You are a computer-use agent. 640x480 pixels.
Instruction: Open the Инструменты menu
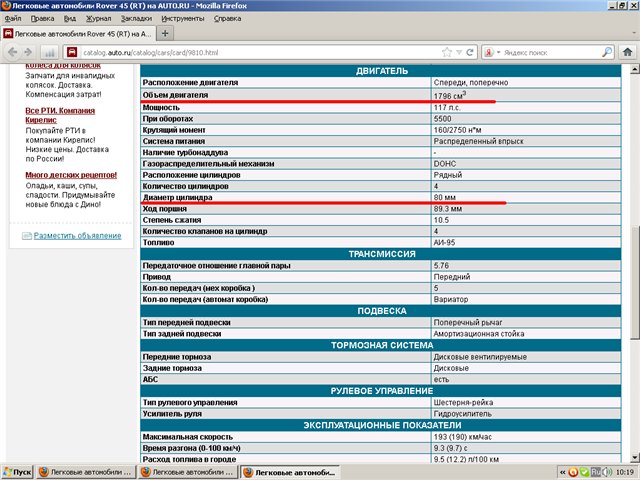pyautogui.click(x=182, y=18)
